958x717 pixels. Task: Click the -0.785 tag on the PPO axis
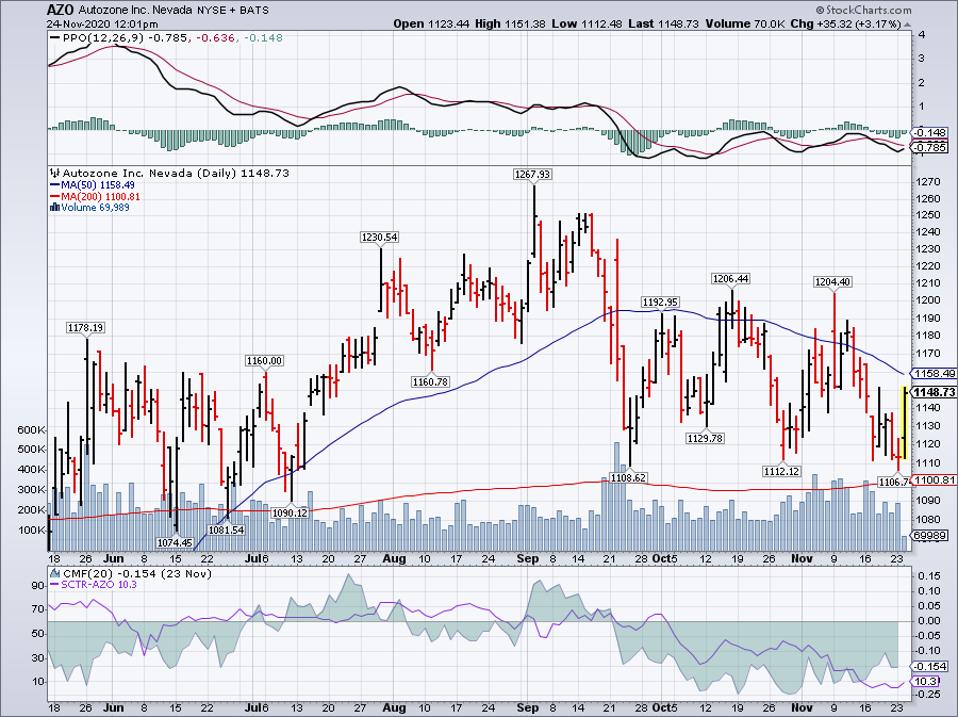coord(930,148)
